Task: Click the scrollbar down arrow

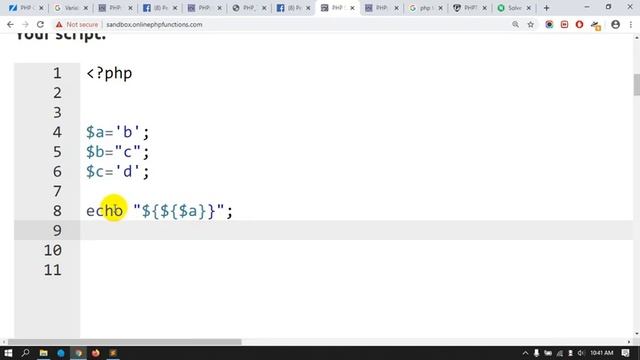Action: click(x=636, y=334)
